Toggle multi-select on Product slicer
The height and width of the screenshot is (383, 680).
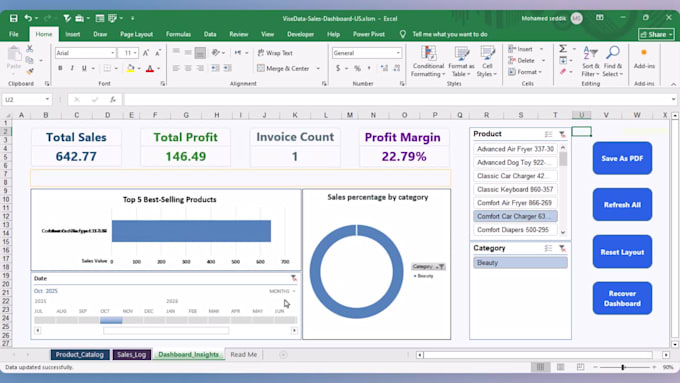pyautogui.click(x=549, y=134)
